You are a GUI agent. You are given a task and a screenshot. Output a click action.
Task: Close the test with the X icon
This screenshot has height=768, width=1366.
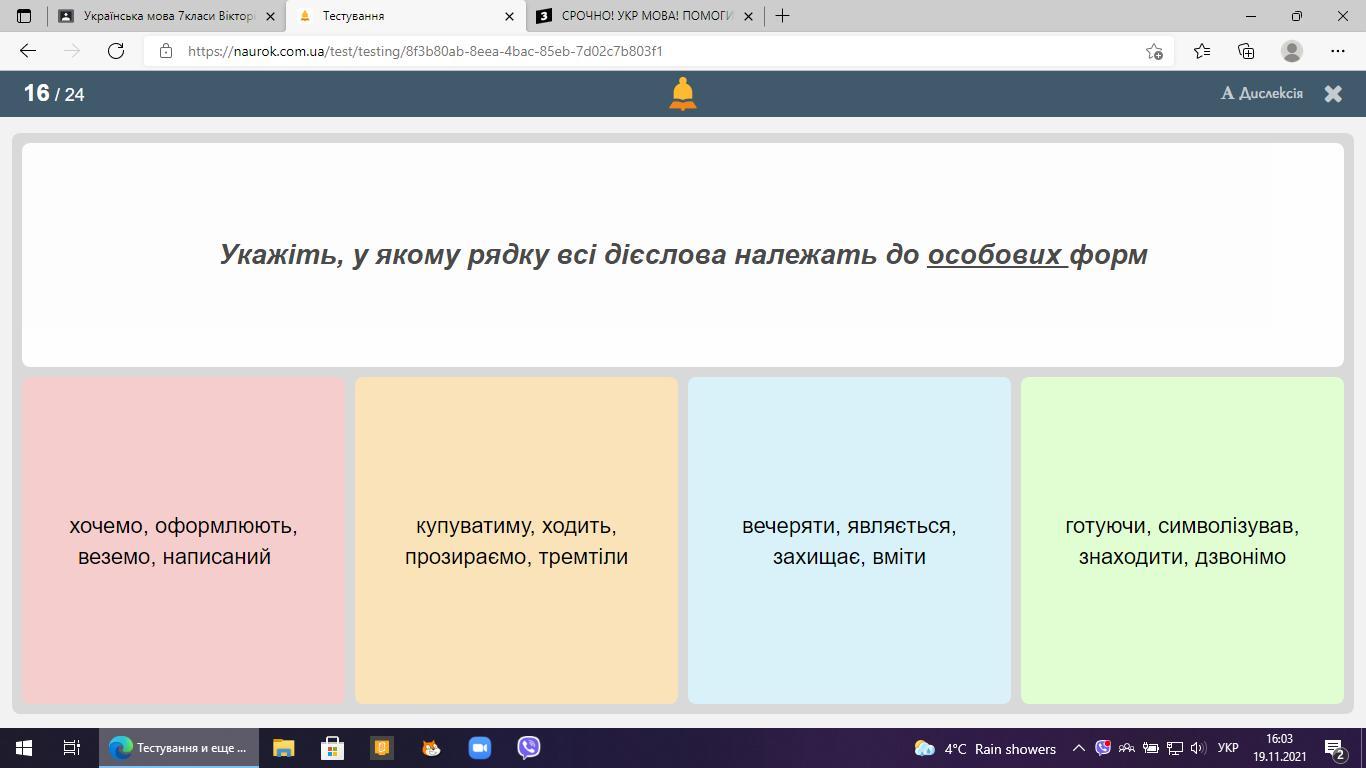coord(1333,94)
